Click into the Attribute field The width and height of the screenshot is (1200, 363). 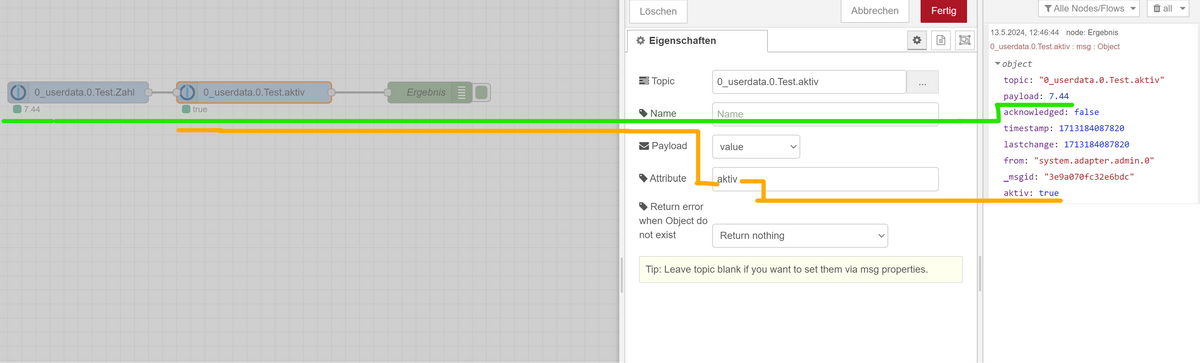(825, 179)
